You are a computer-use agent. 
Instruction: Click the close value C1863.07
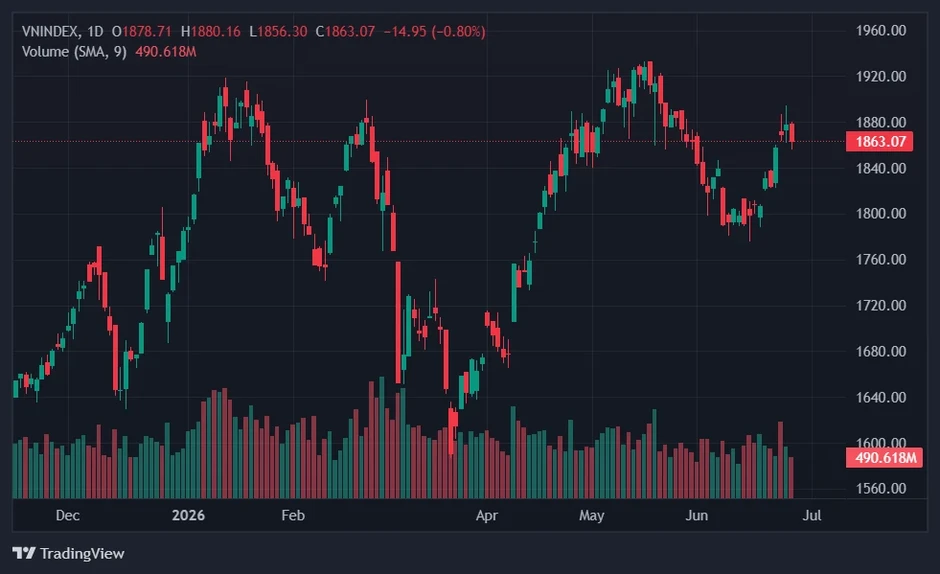click(x=345, y=31)
